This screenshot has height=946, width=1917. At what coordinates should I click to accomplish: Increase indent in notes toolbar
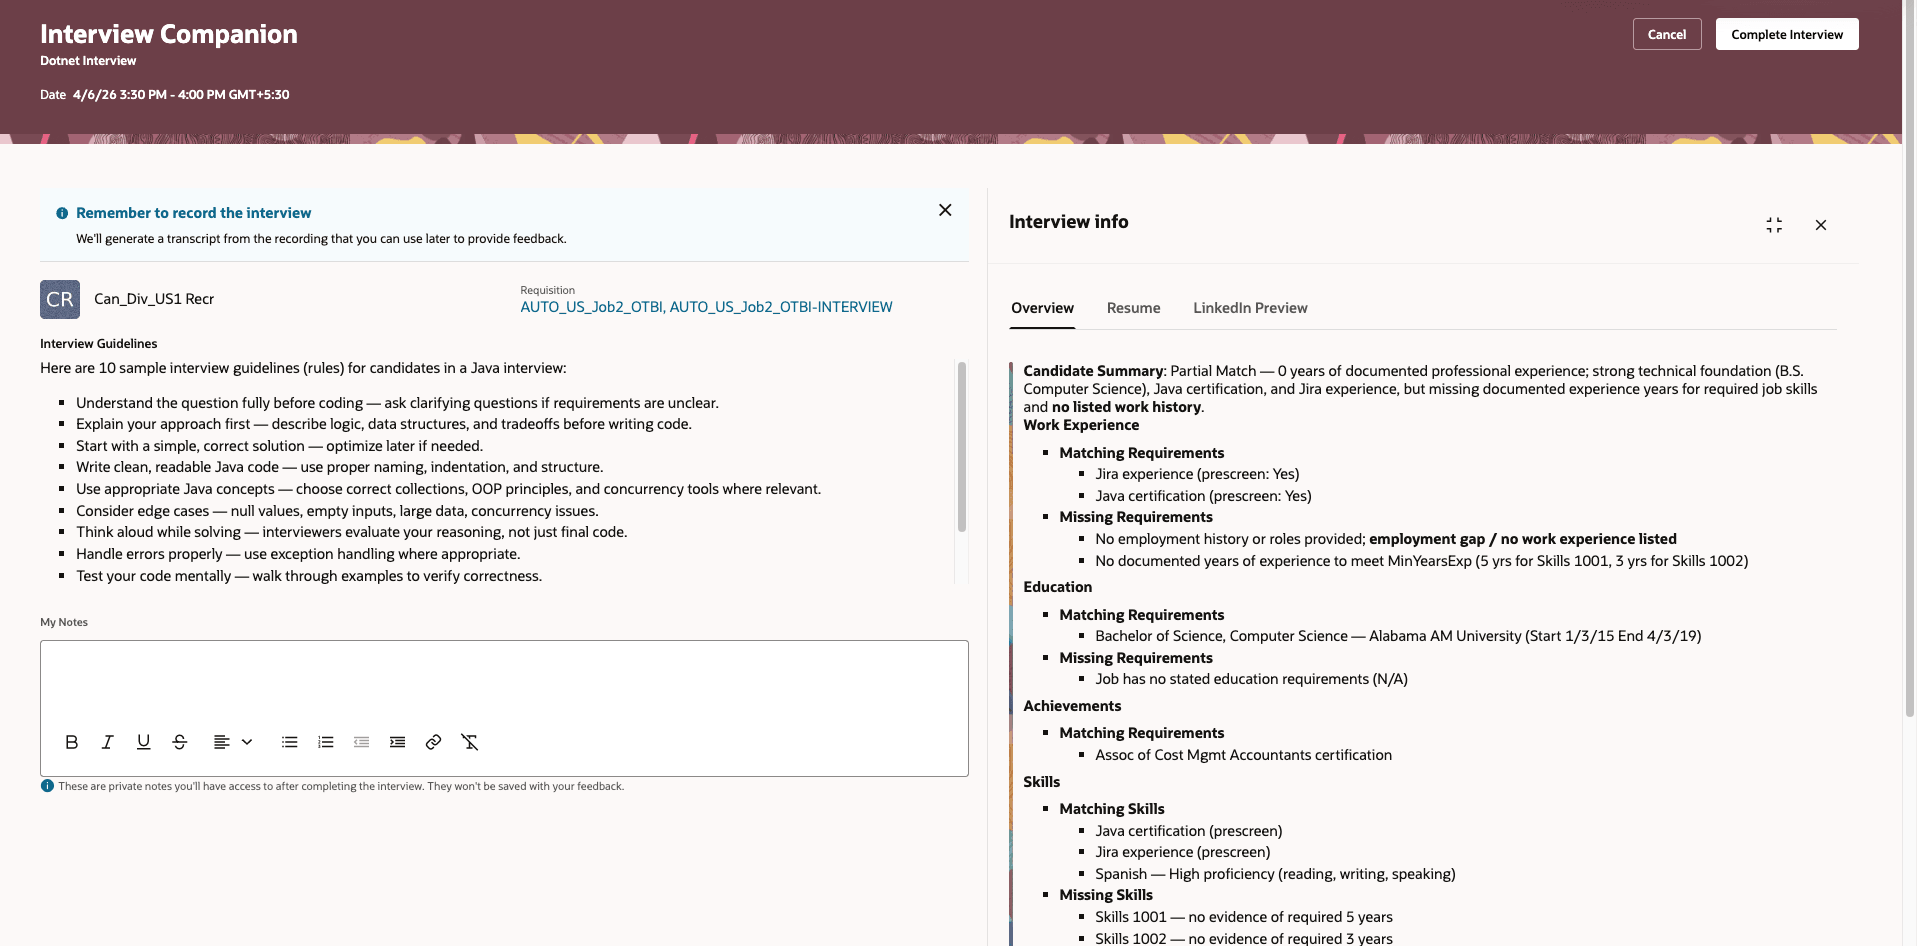(x=397, y=742)
